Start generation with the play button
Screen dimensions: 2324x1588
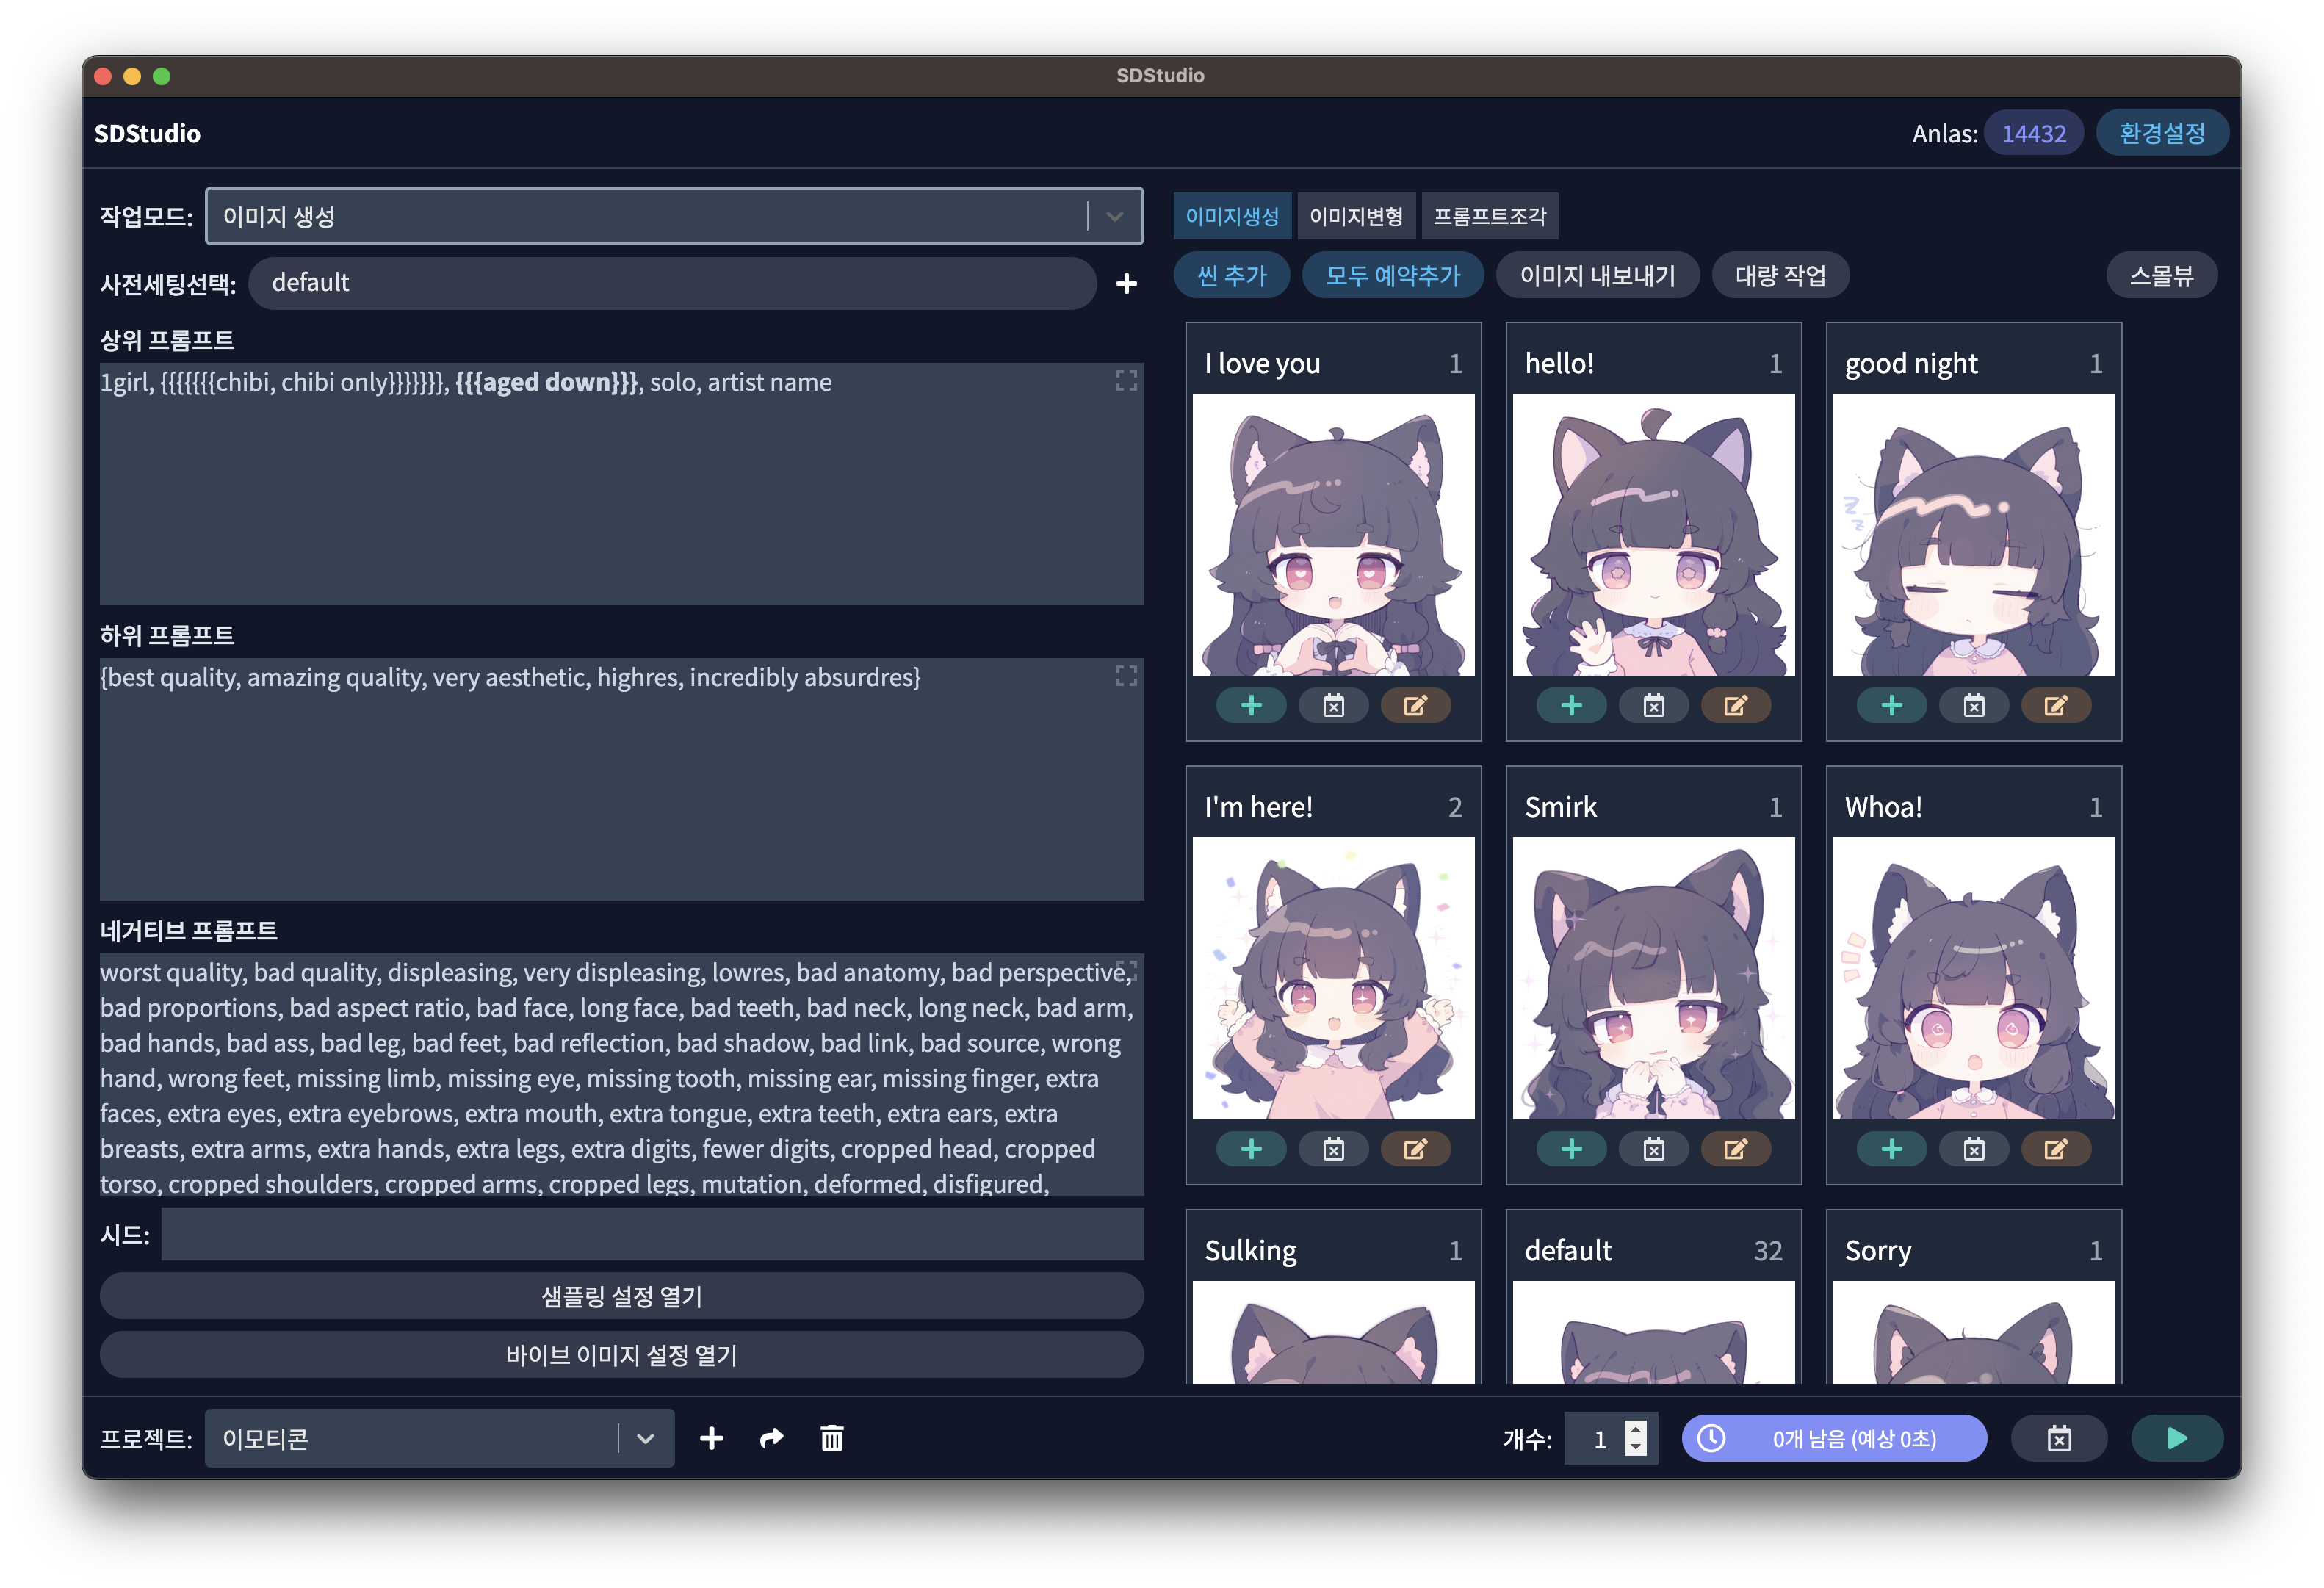(x=2177, y=1438)
